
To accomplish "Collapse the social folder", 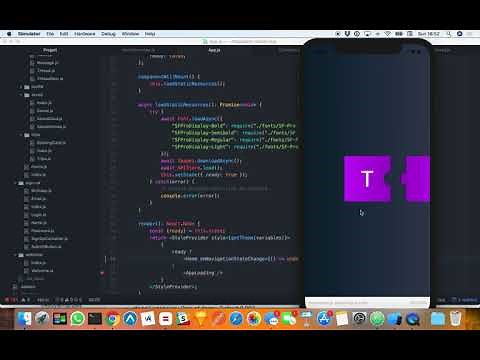I will coord(33,95).
